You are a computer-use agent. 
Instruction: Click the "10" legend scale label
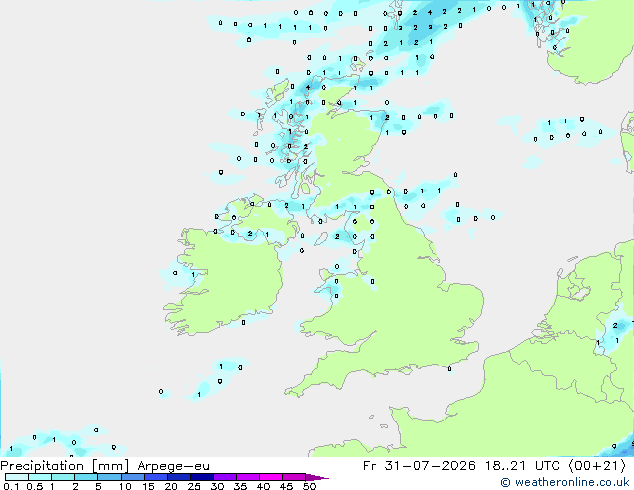[x=125, y=486]
